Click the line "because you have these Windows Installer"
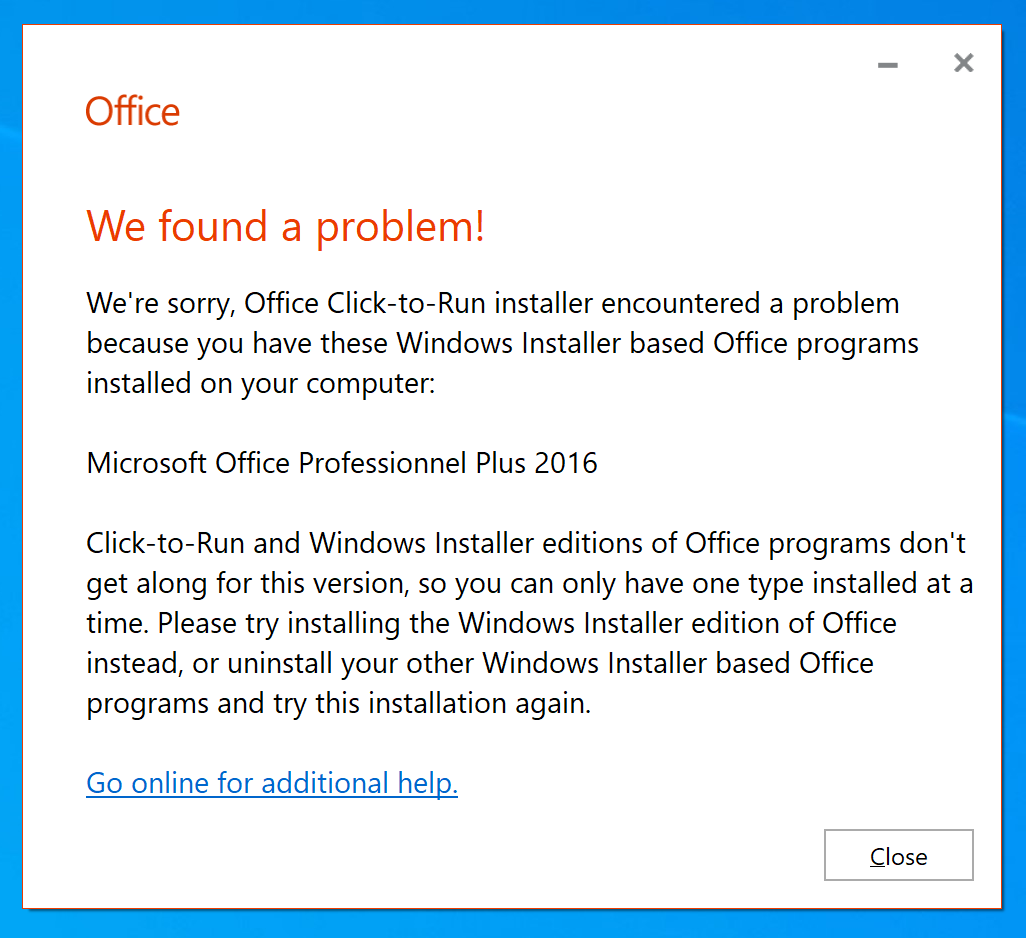Screen dimensions: 1026x938 pos(502,343)
